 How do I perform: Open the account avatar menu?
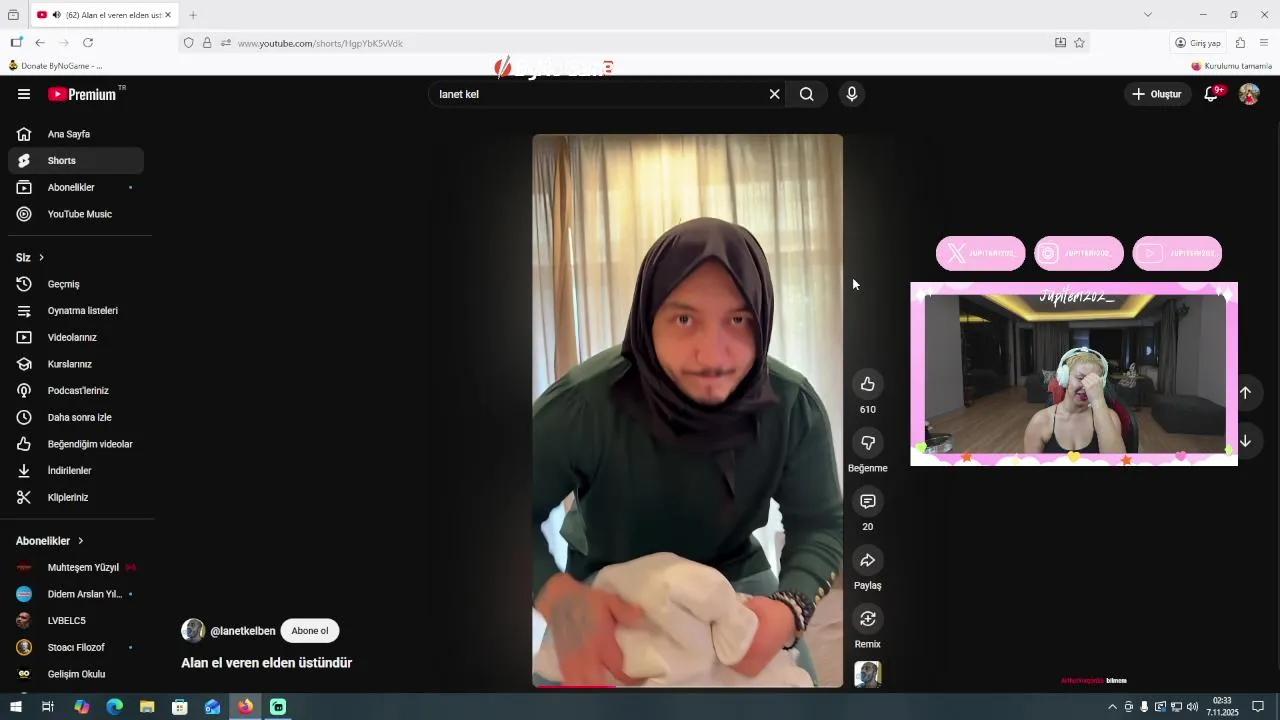[x=1249, y=94]
